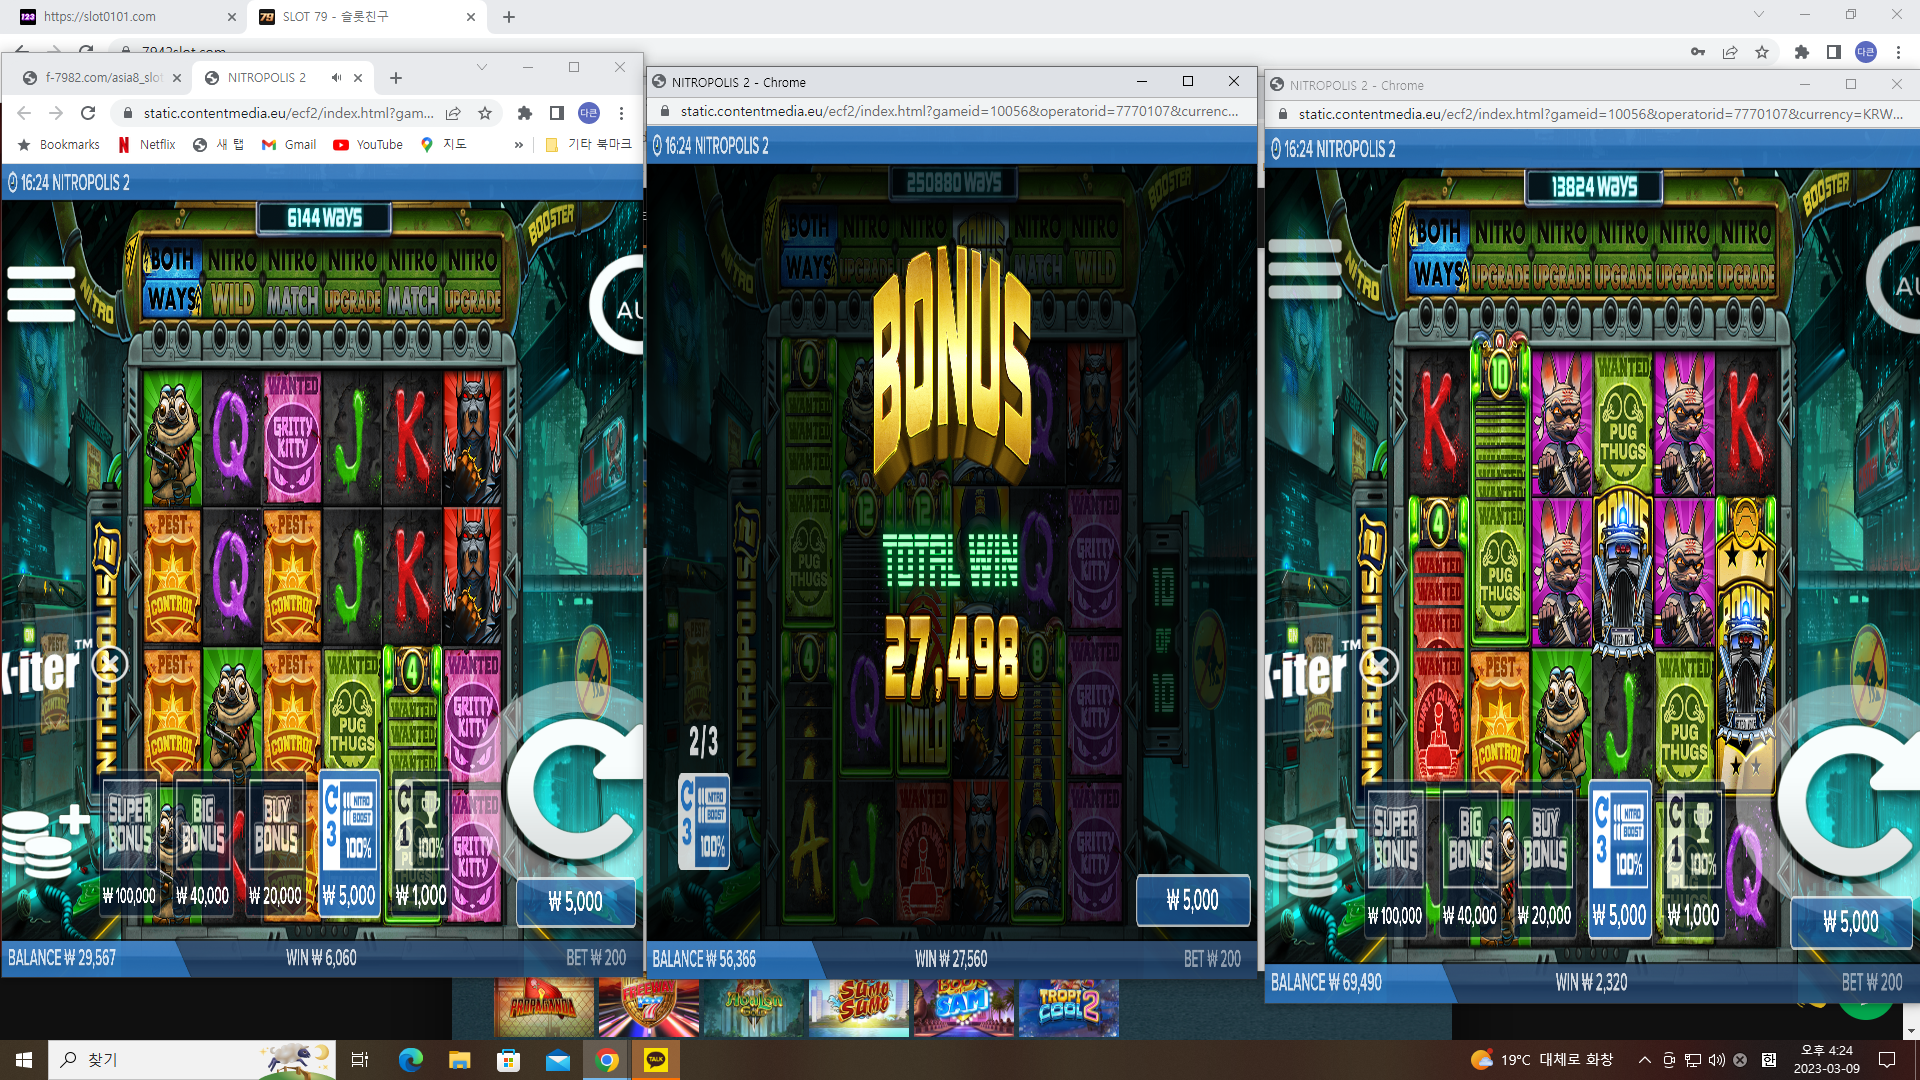Screen dimensions: 1920x1080
Task: Open new tab in background Chrome window
Action: tap(509, 17)
